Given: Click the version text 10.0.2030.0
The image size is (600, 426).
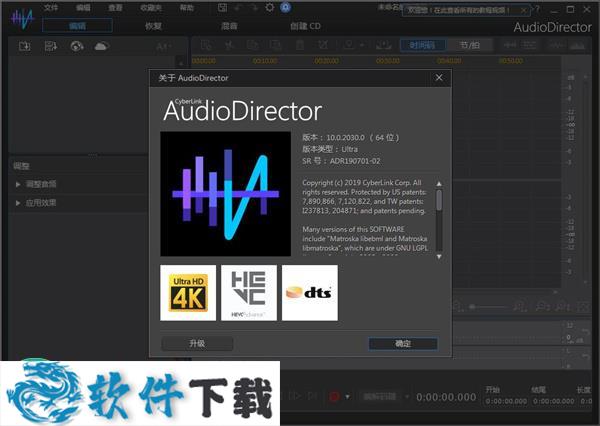Looking at the screenshot, I should [345, 137].
